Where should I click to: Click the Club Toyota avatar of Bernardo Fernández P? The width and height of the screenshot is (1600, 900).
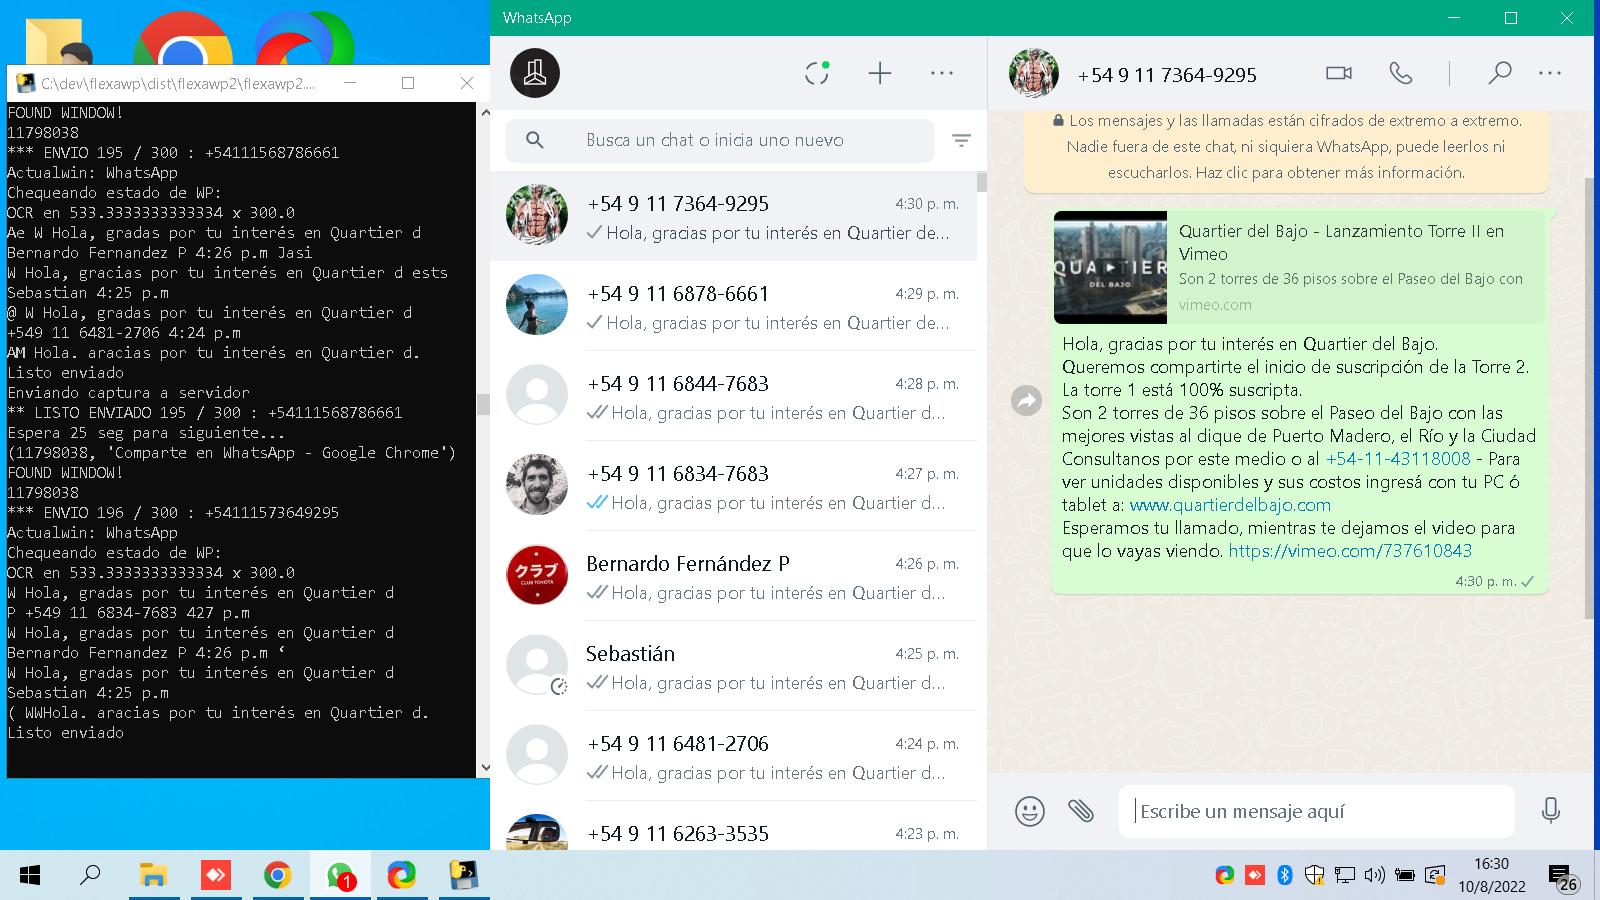click(x=537, y=575)
